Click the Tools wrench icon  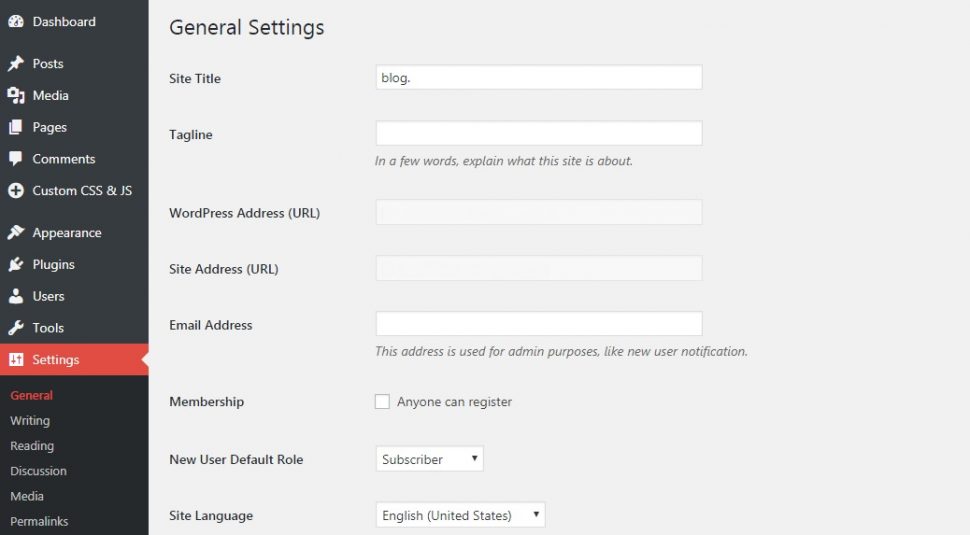point(15,327)
